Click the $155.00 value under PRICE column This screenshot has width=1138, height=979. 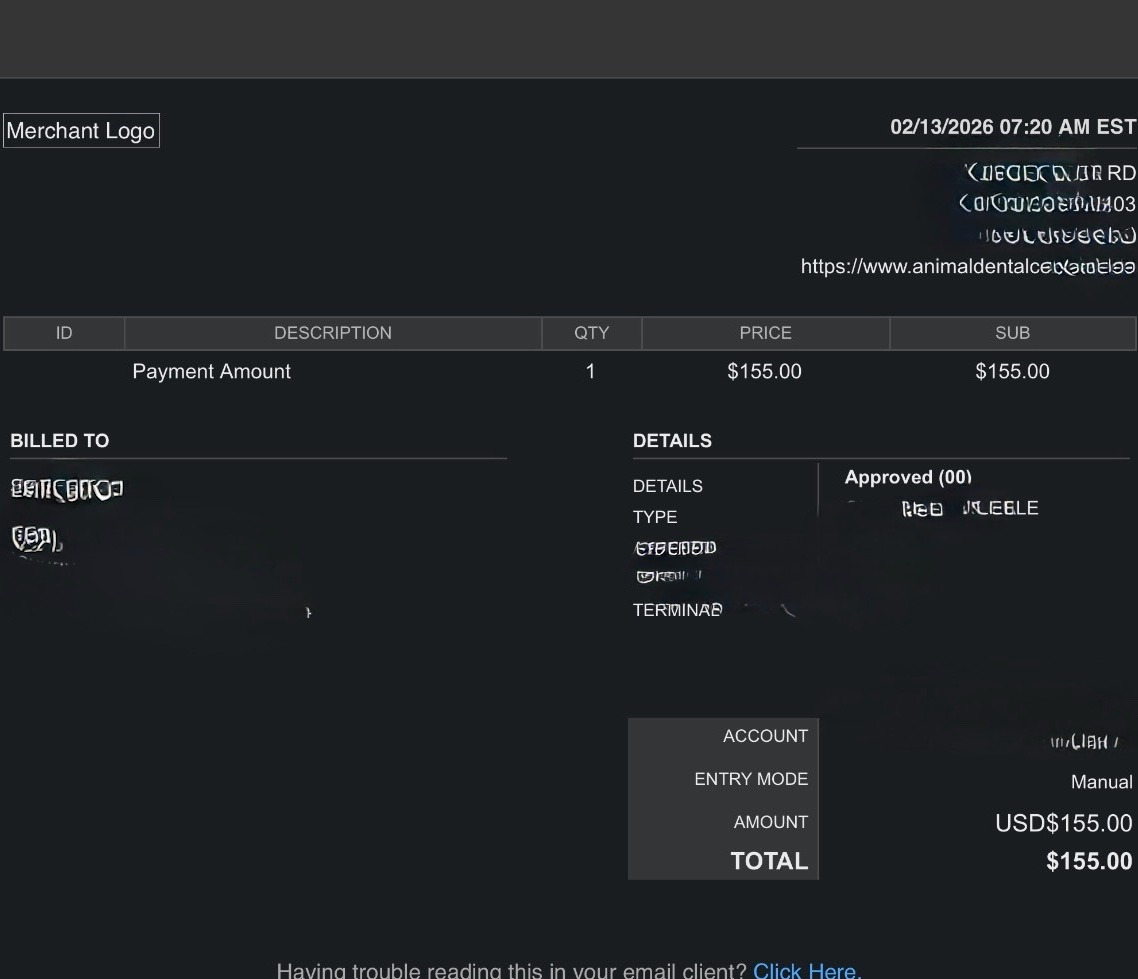pos(764,372)
